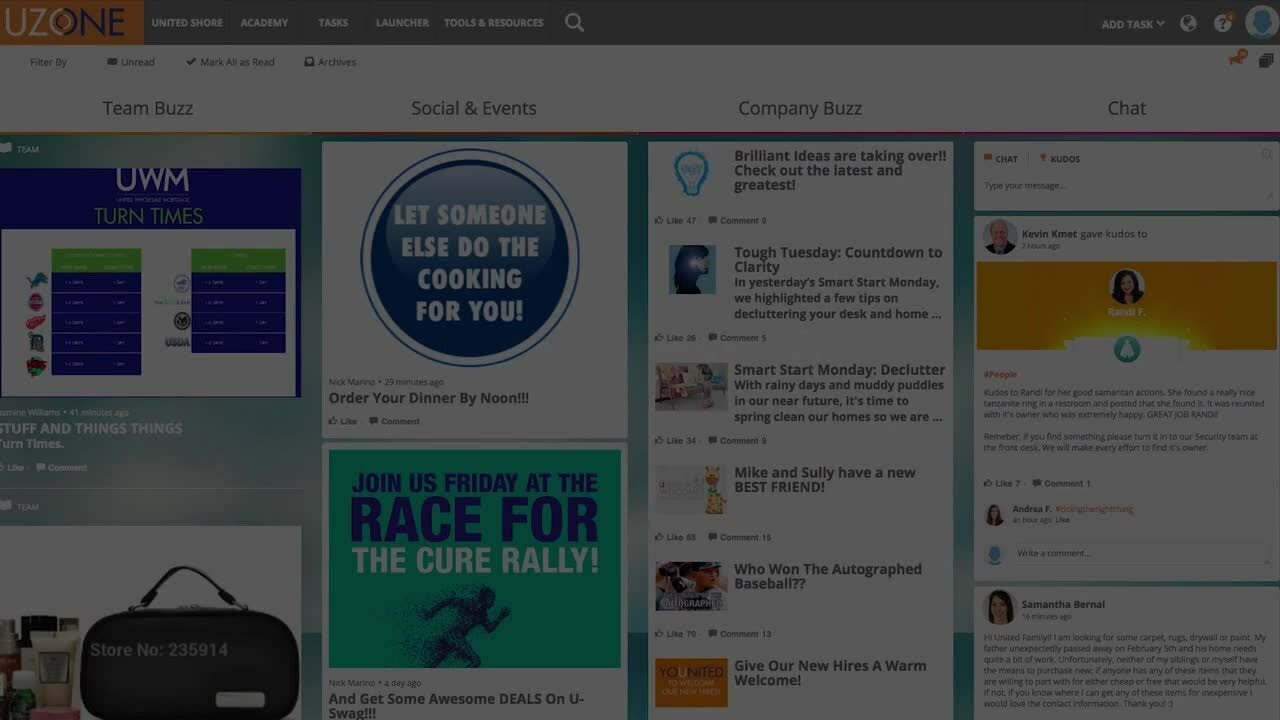This screenshot has height=720, width=1280.
Task: Open the 5 comments on Tough Tuesday post
Action: click(x=737, y=338)
